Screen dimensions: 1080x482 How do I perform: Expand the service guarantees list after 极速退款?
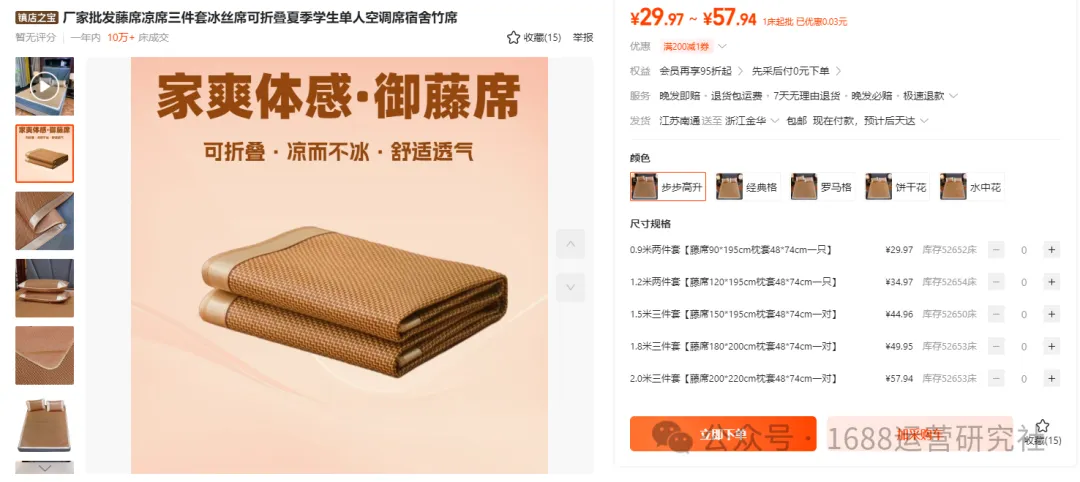click(953, 96)
